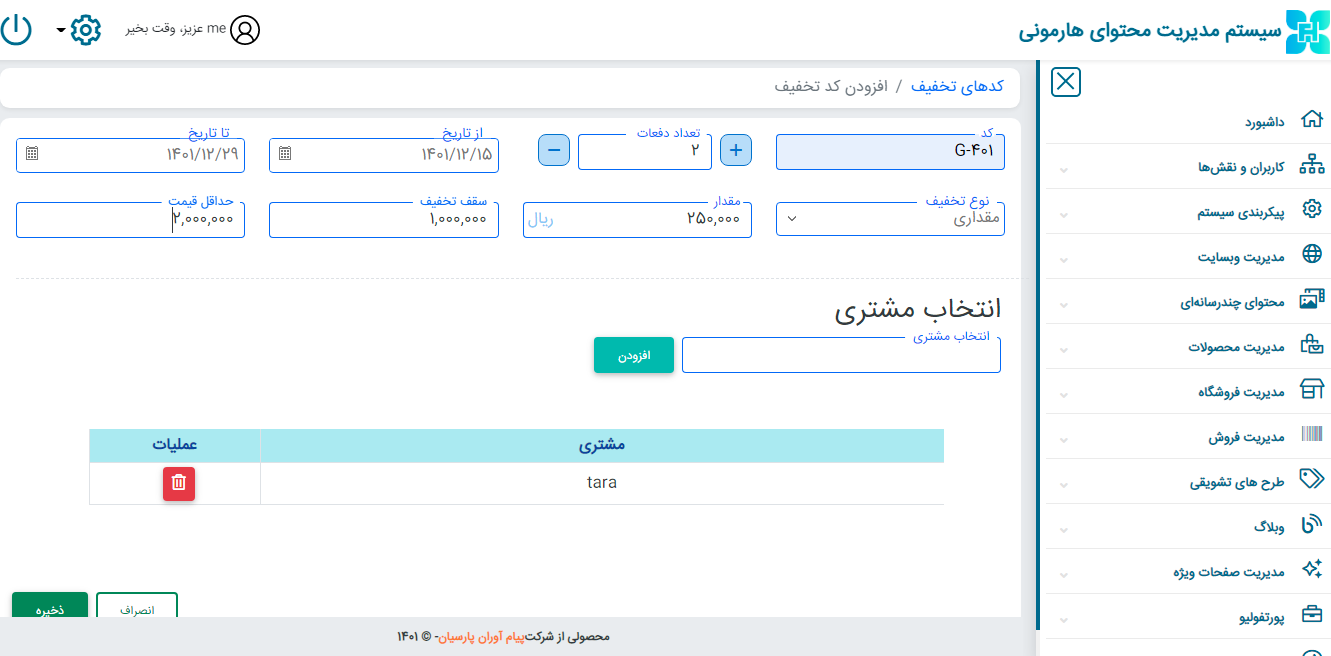Click the انتخاب مشتری input field
The image size is (1331, 656).
tap(841, 356)
